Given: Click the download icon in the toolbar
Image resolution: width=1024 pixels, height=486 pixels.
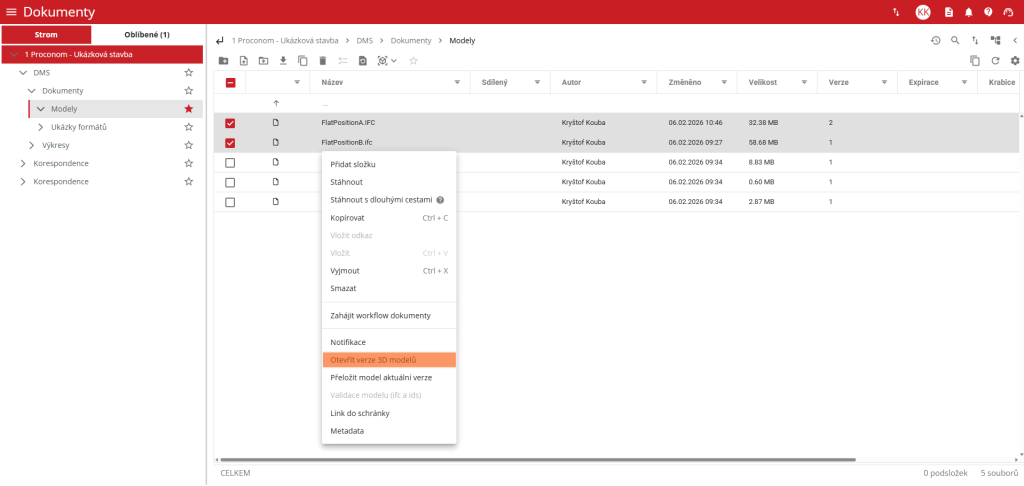Looking at the screenshot, I should click(283, 61).
